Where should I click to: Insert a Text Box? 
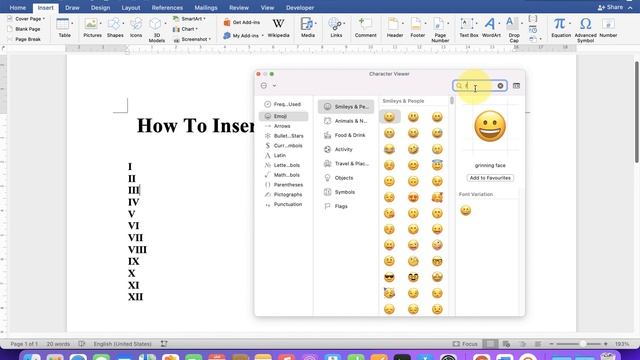469,28
